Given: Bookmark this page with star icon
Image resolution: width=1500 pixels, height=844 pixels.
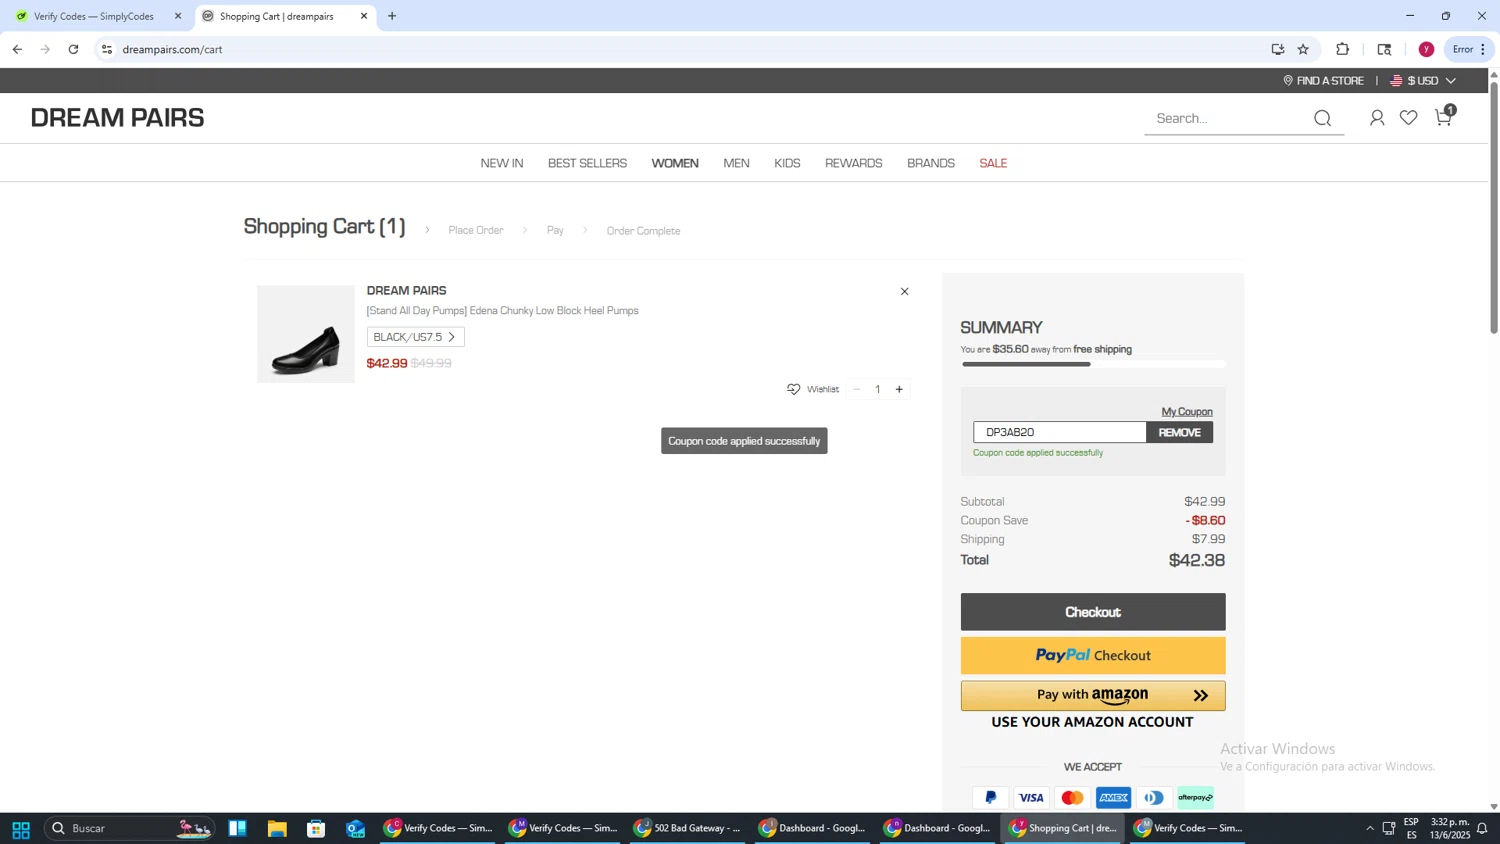Looking at the screenshot, I should point(1303,49).
